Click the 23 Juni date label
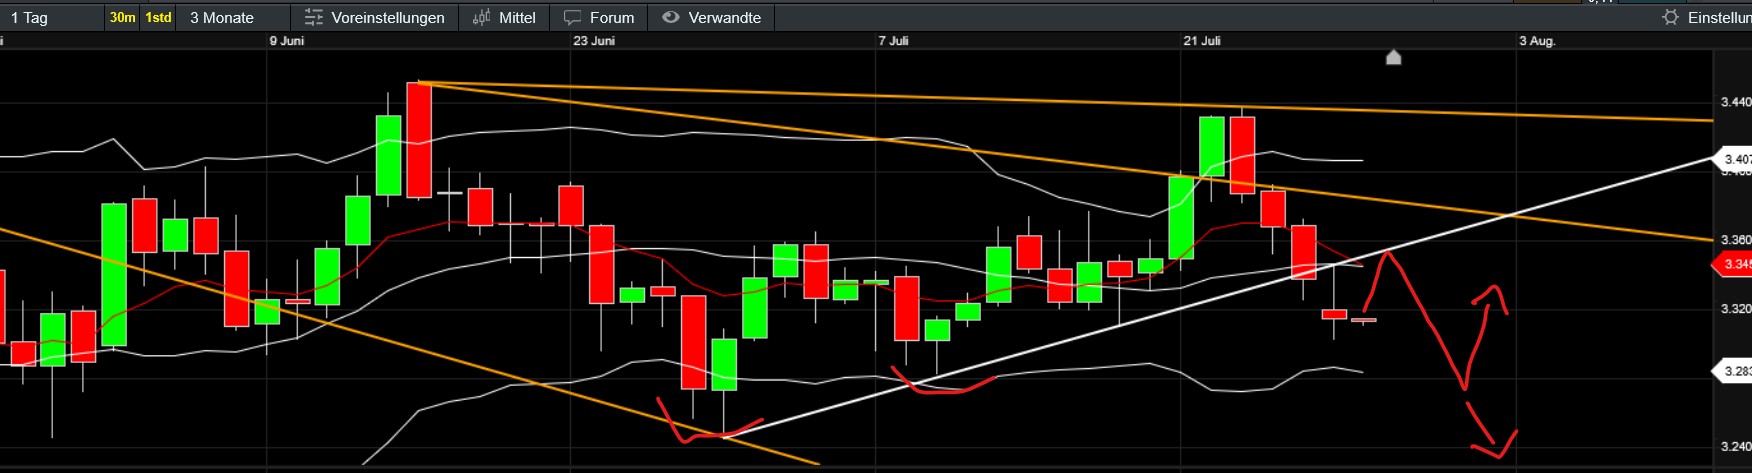Viewport: 1752px width, 473px height. [x=594, y=41]
